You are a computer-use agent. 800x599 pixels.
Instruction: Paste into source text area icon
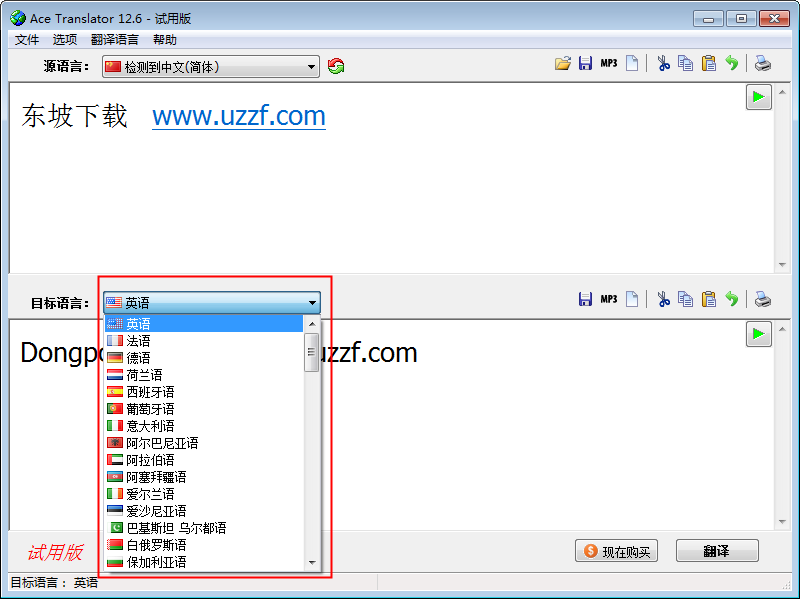(x=709, y=64)
